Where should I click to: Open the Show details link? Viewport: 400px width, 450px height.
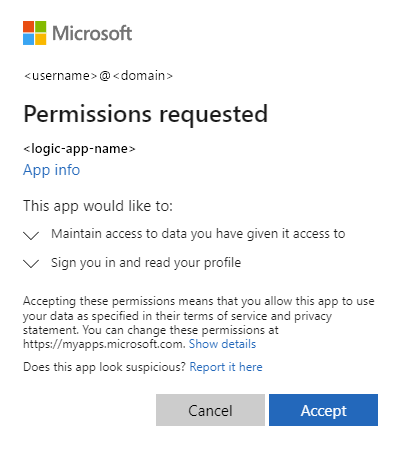point(222,344)
